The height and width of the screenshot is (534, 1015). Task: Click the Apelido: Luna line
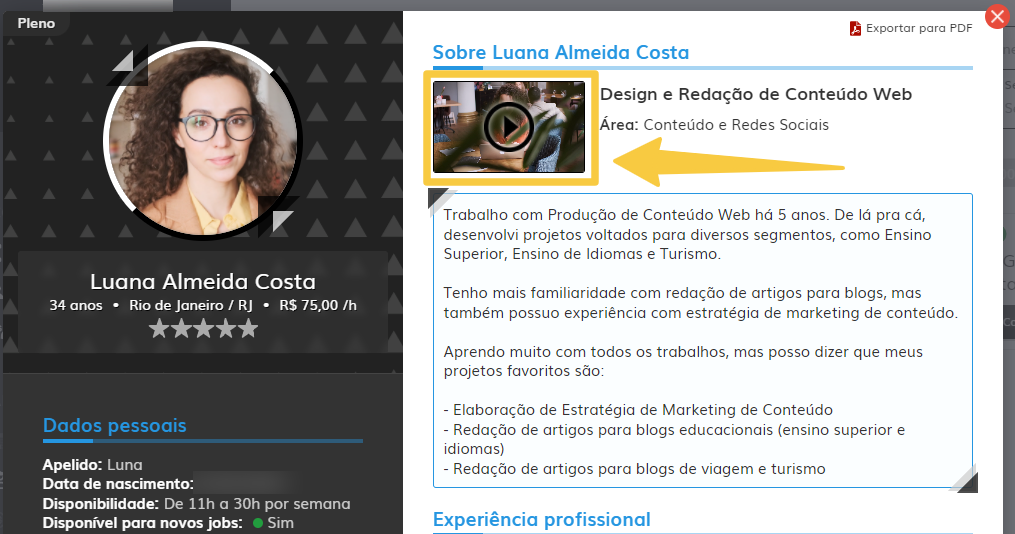93,465
